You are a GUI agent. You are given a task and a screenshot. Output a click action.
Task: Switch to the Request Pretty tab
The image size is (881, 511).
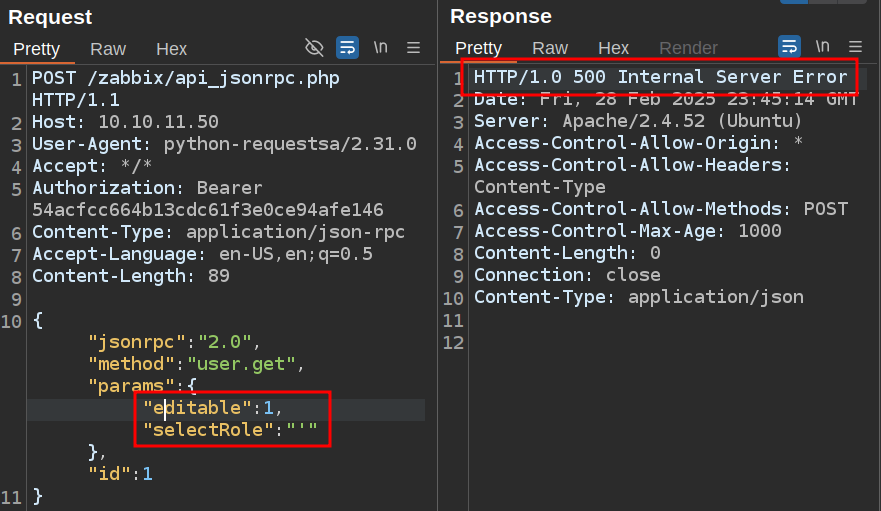[x=36, y=48]
